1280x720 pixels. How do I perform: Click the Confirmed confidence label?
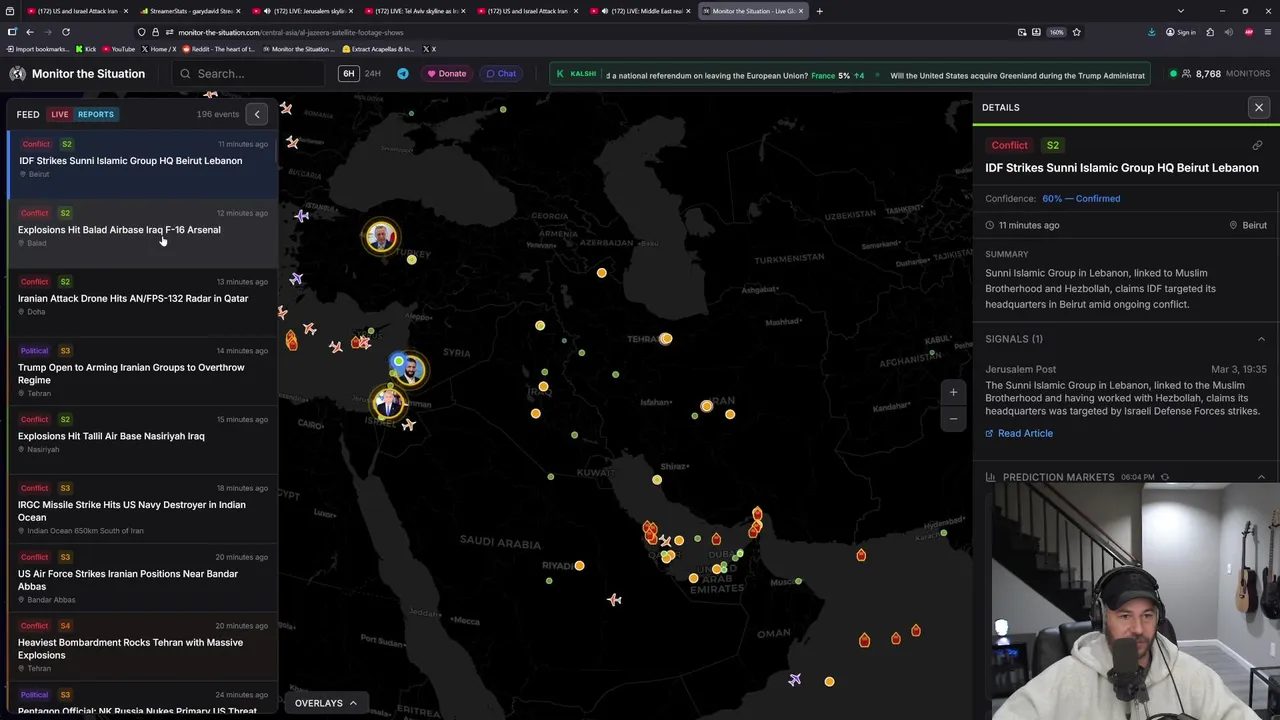[1081, 199]
